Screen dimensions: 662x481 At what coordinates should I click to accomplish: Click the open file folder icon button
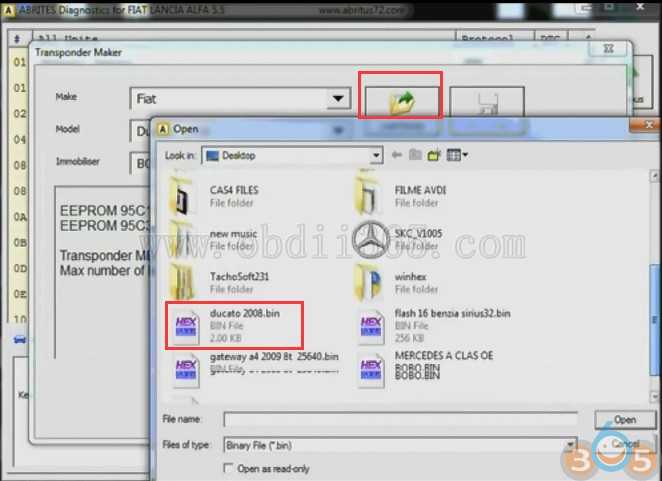(x=402, y=101)
